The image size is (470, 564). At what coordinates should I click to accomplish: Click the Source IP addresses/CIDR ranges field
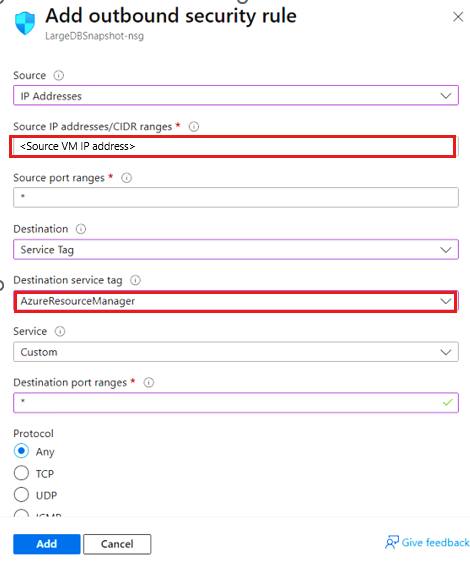(x=233, y=146)
